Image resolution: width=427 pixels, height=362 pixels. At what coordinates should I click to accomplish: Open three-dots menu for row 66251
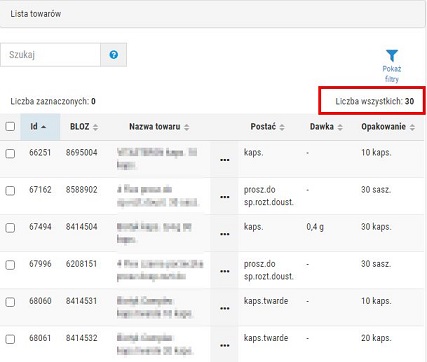point(225,160)
